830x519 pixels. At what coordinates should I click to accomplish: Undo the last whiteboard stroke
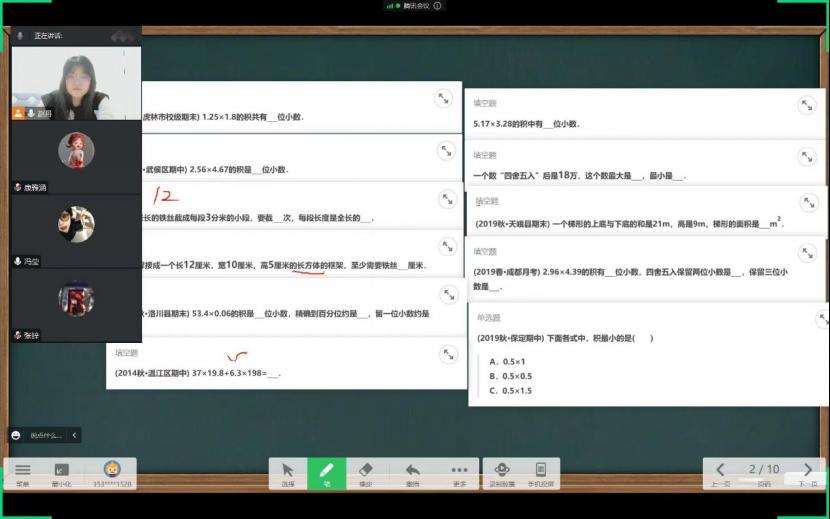click(x=412, y=472)
